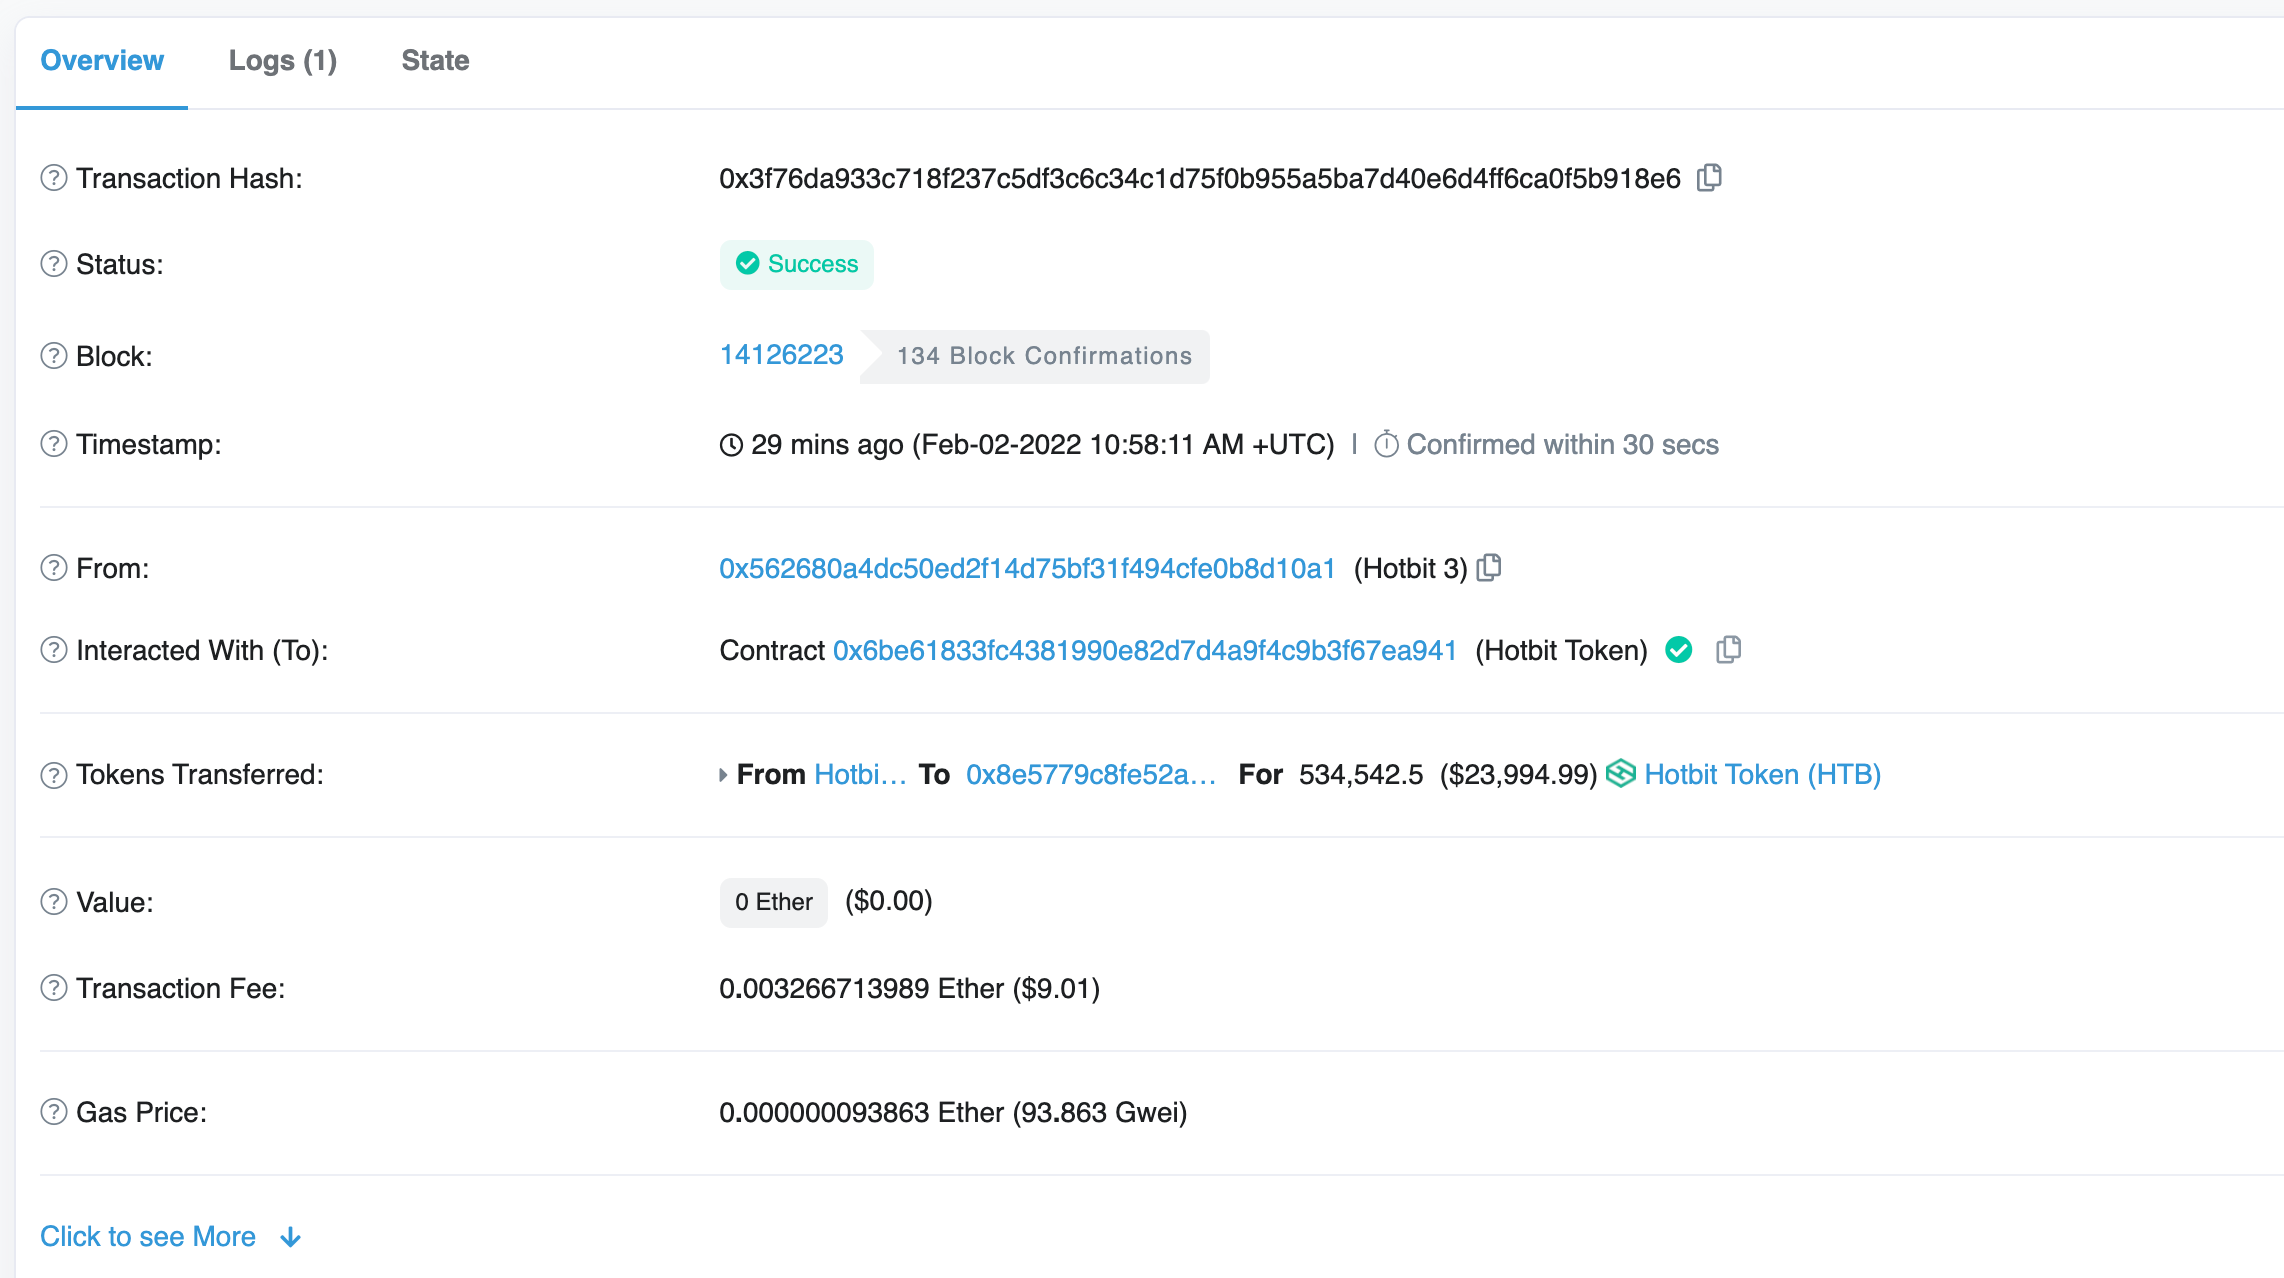The image size is (2284, 1278).
Task: Expand the tokens transferred details triangle
Action: click(723, 774)
